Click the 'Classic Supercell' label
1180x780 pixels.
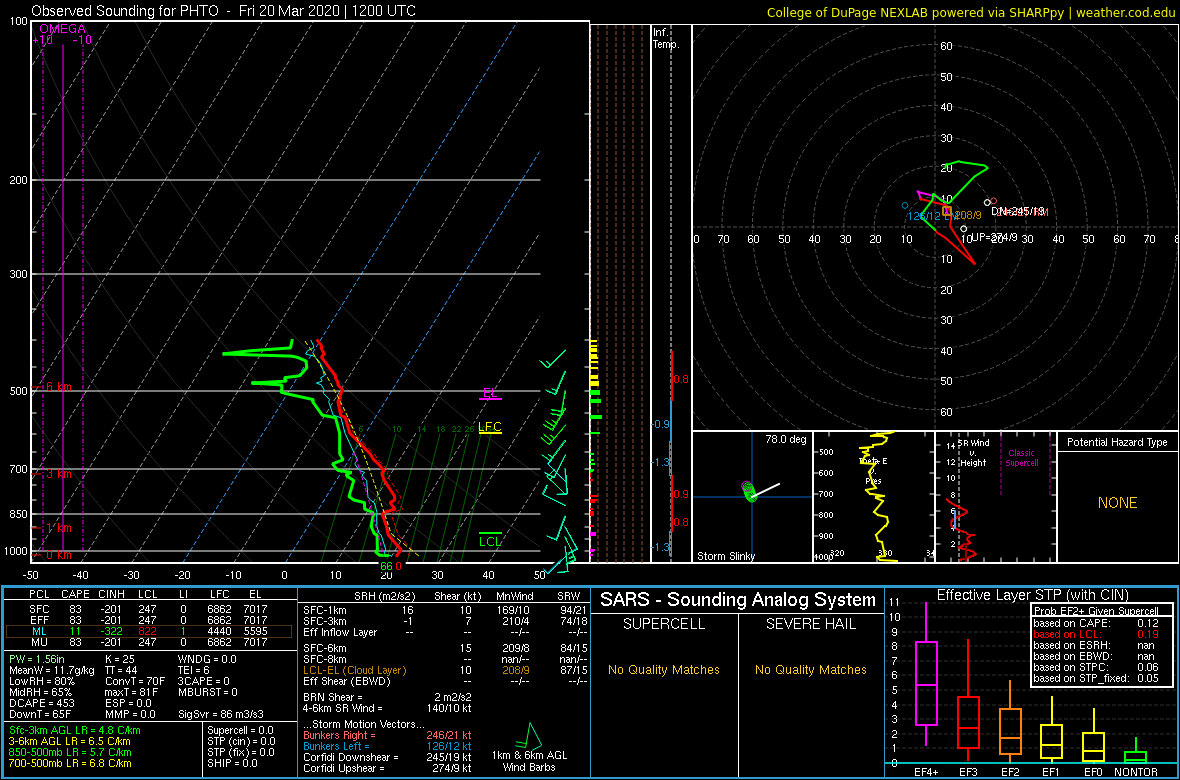tap(1022, 458)
